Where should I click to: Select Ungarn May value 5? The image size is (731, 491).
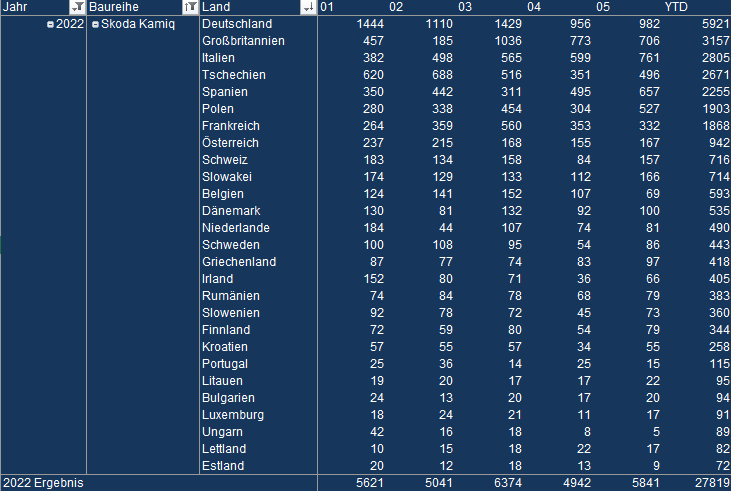(656, 432)
